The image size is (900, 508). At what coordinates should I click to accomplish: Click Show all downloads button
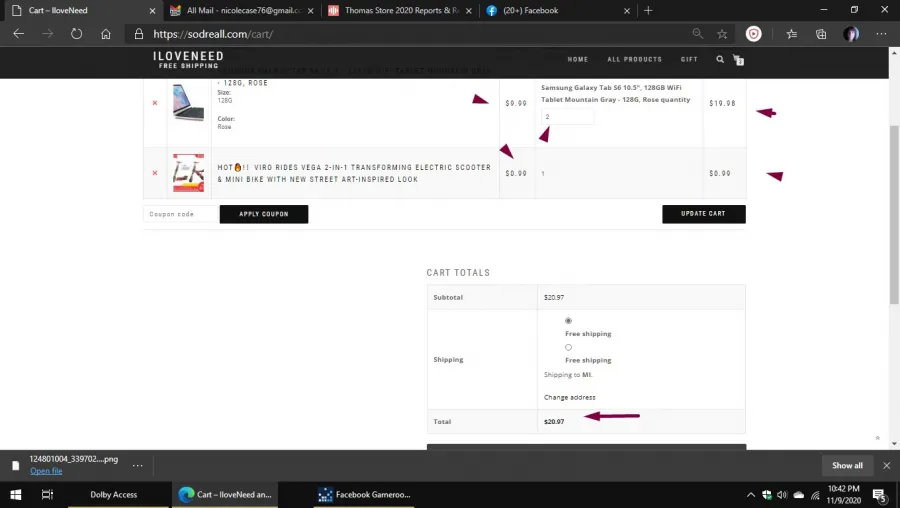(x=847, y=466)
